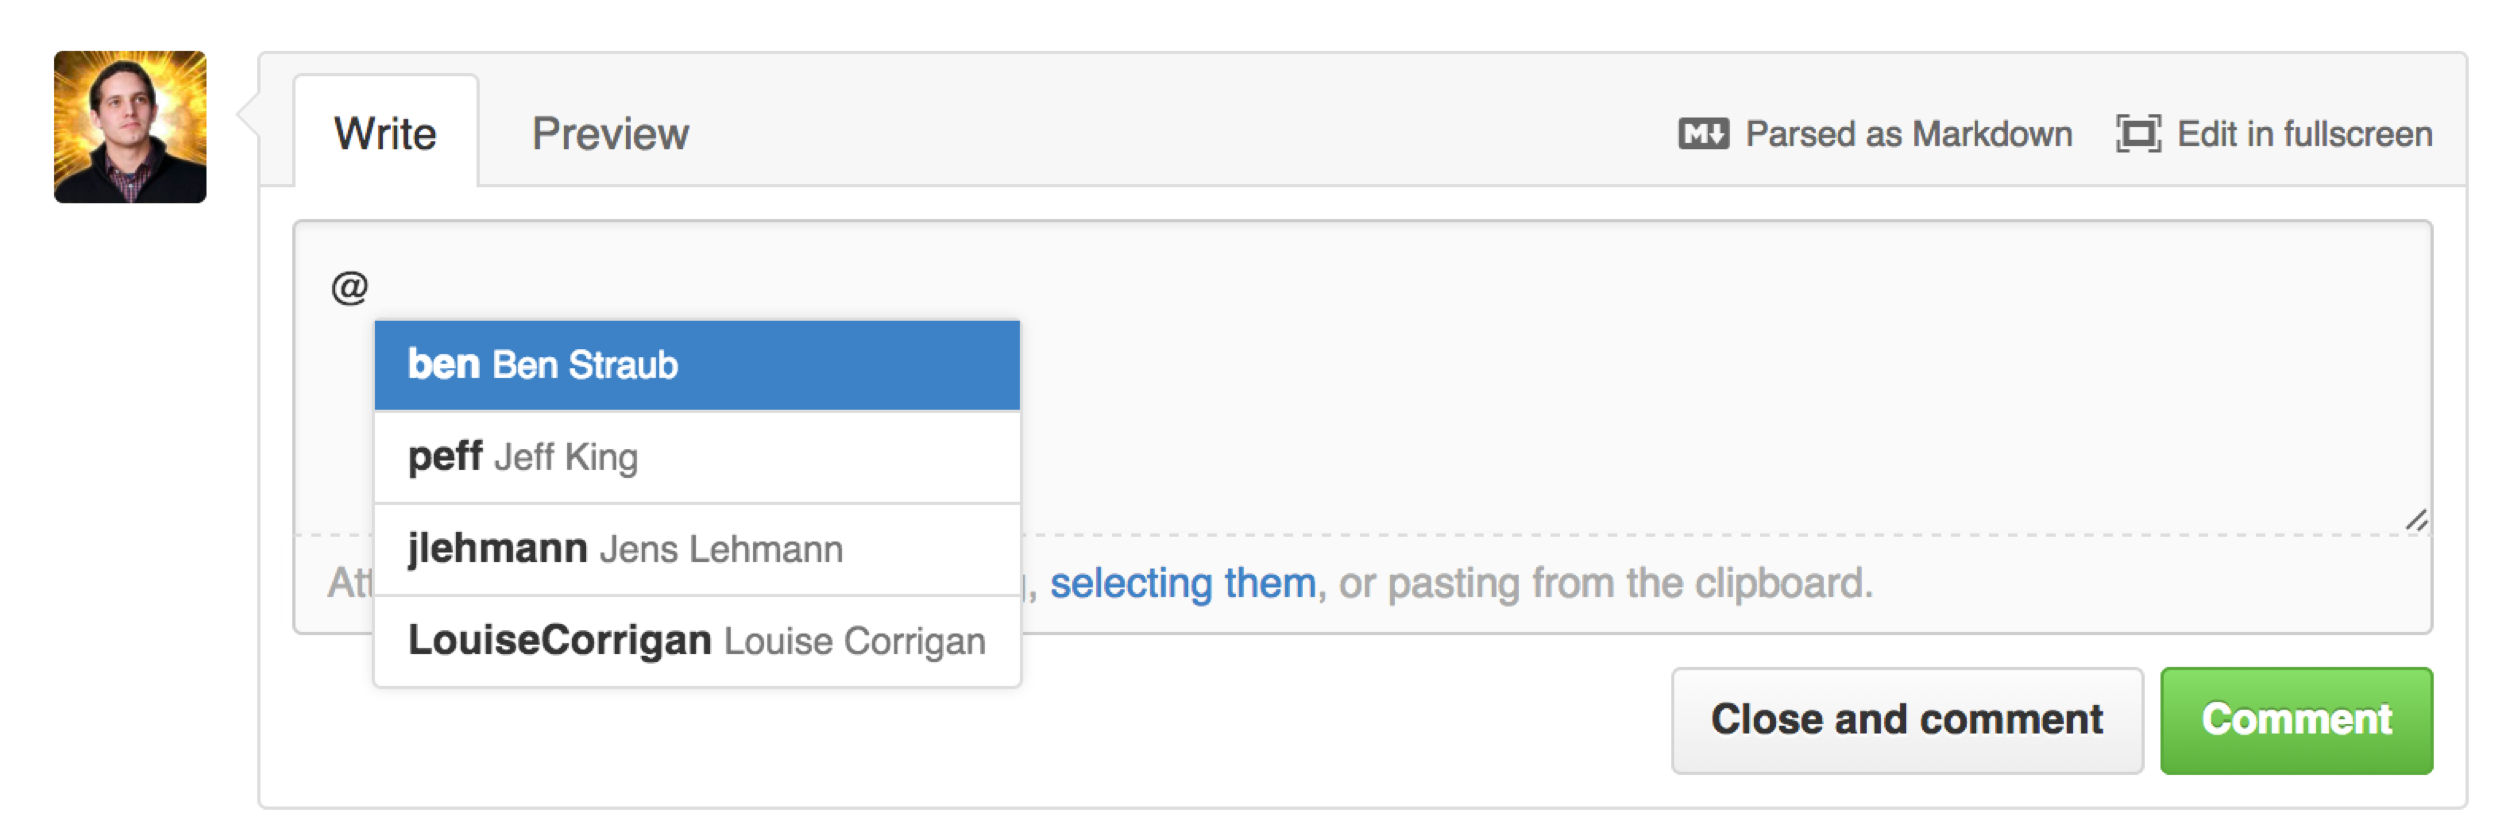Switch to the Write tab

tap(385, 134)
